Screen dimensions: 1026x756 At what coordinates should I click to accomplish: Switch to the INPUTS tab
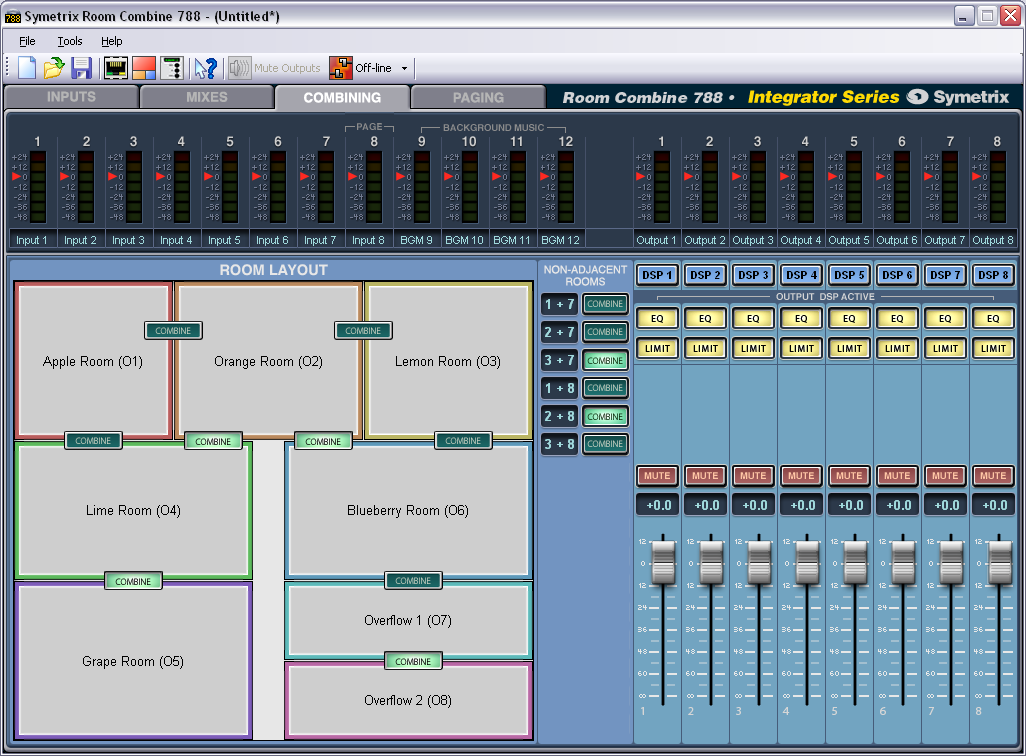(x=71, y=97)
